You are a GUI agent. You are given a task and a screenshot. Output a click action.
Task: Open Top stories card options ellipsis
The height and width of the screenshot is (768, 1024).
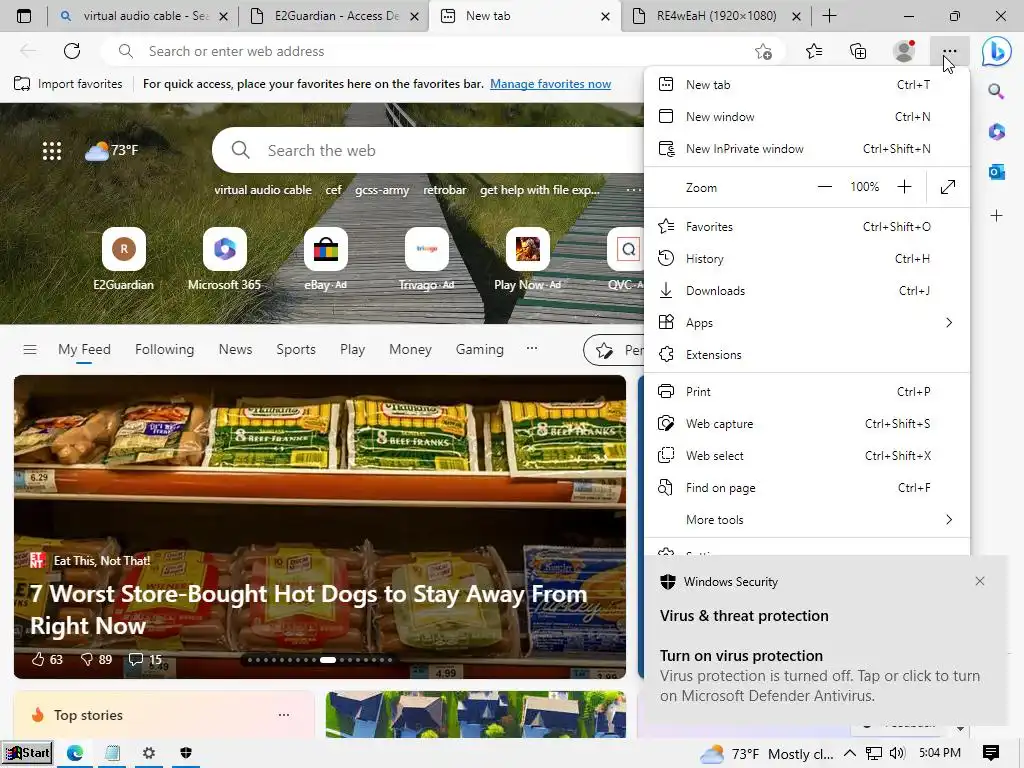(x=283, y=714)
